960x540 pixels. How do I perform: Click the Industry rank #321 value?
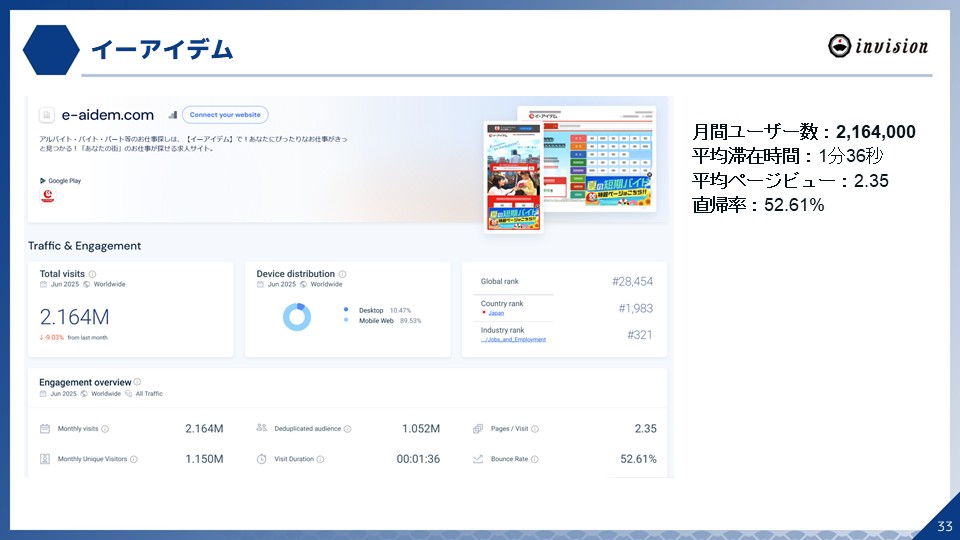(x=640, y=335)
